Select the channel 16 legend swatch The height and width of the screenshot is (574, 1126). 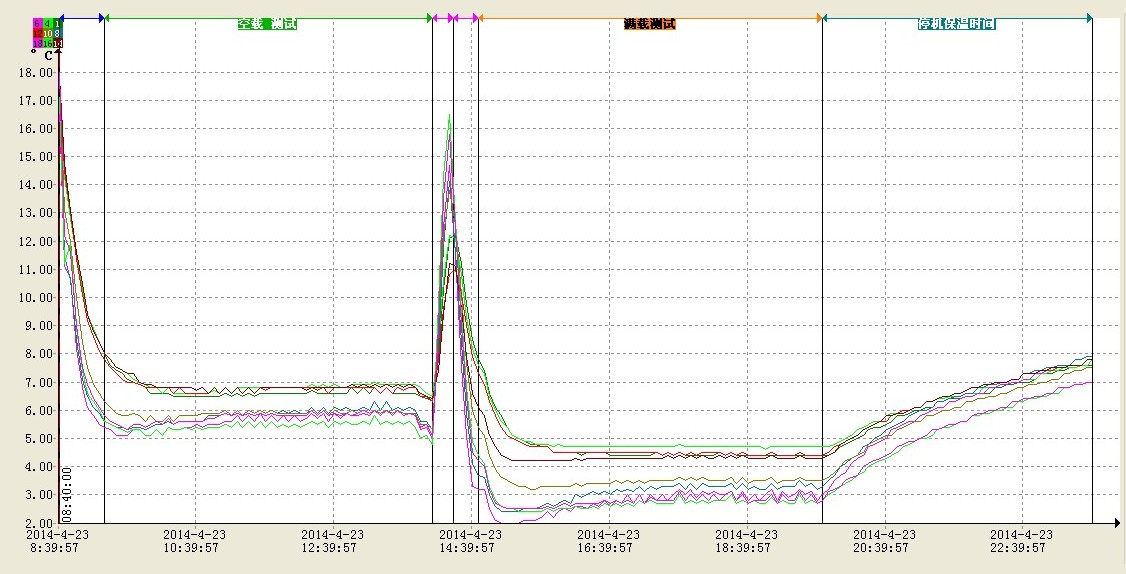coord(47,43)
